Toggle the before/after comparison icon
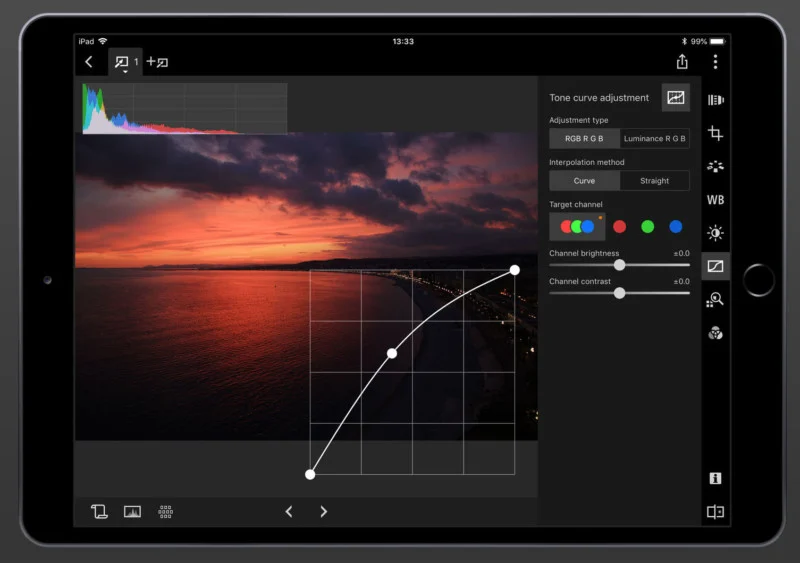The image size is (800, 563). click(715, 511)
